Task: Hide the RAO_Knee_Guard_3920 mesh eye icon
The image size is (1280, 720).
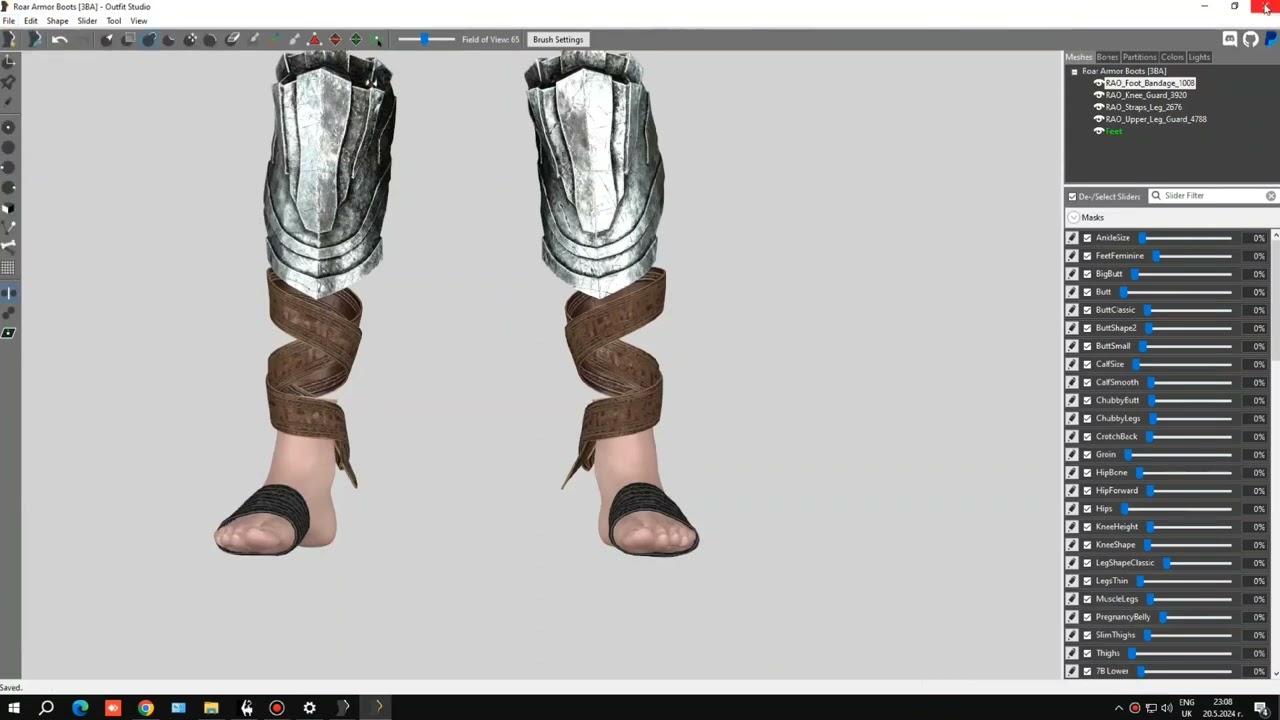Action: click(x=1099, y=95)
